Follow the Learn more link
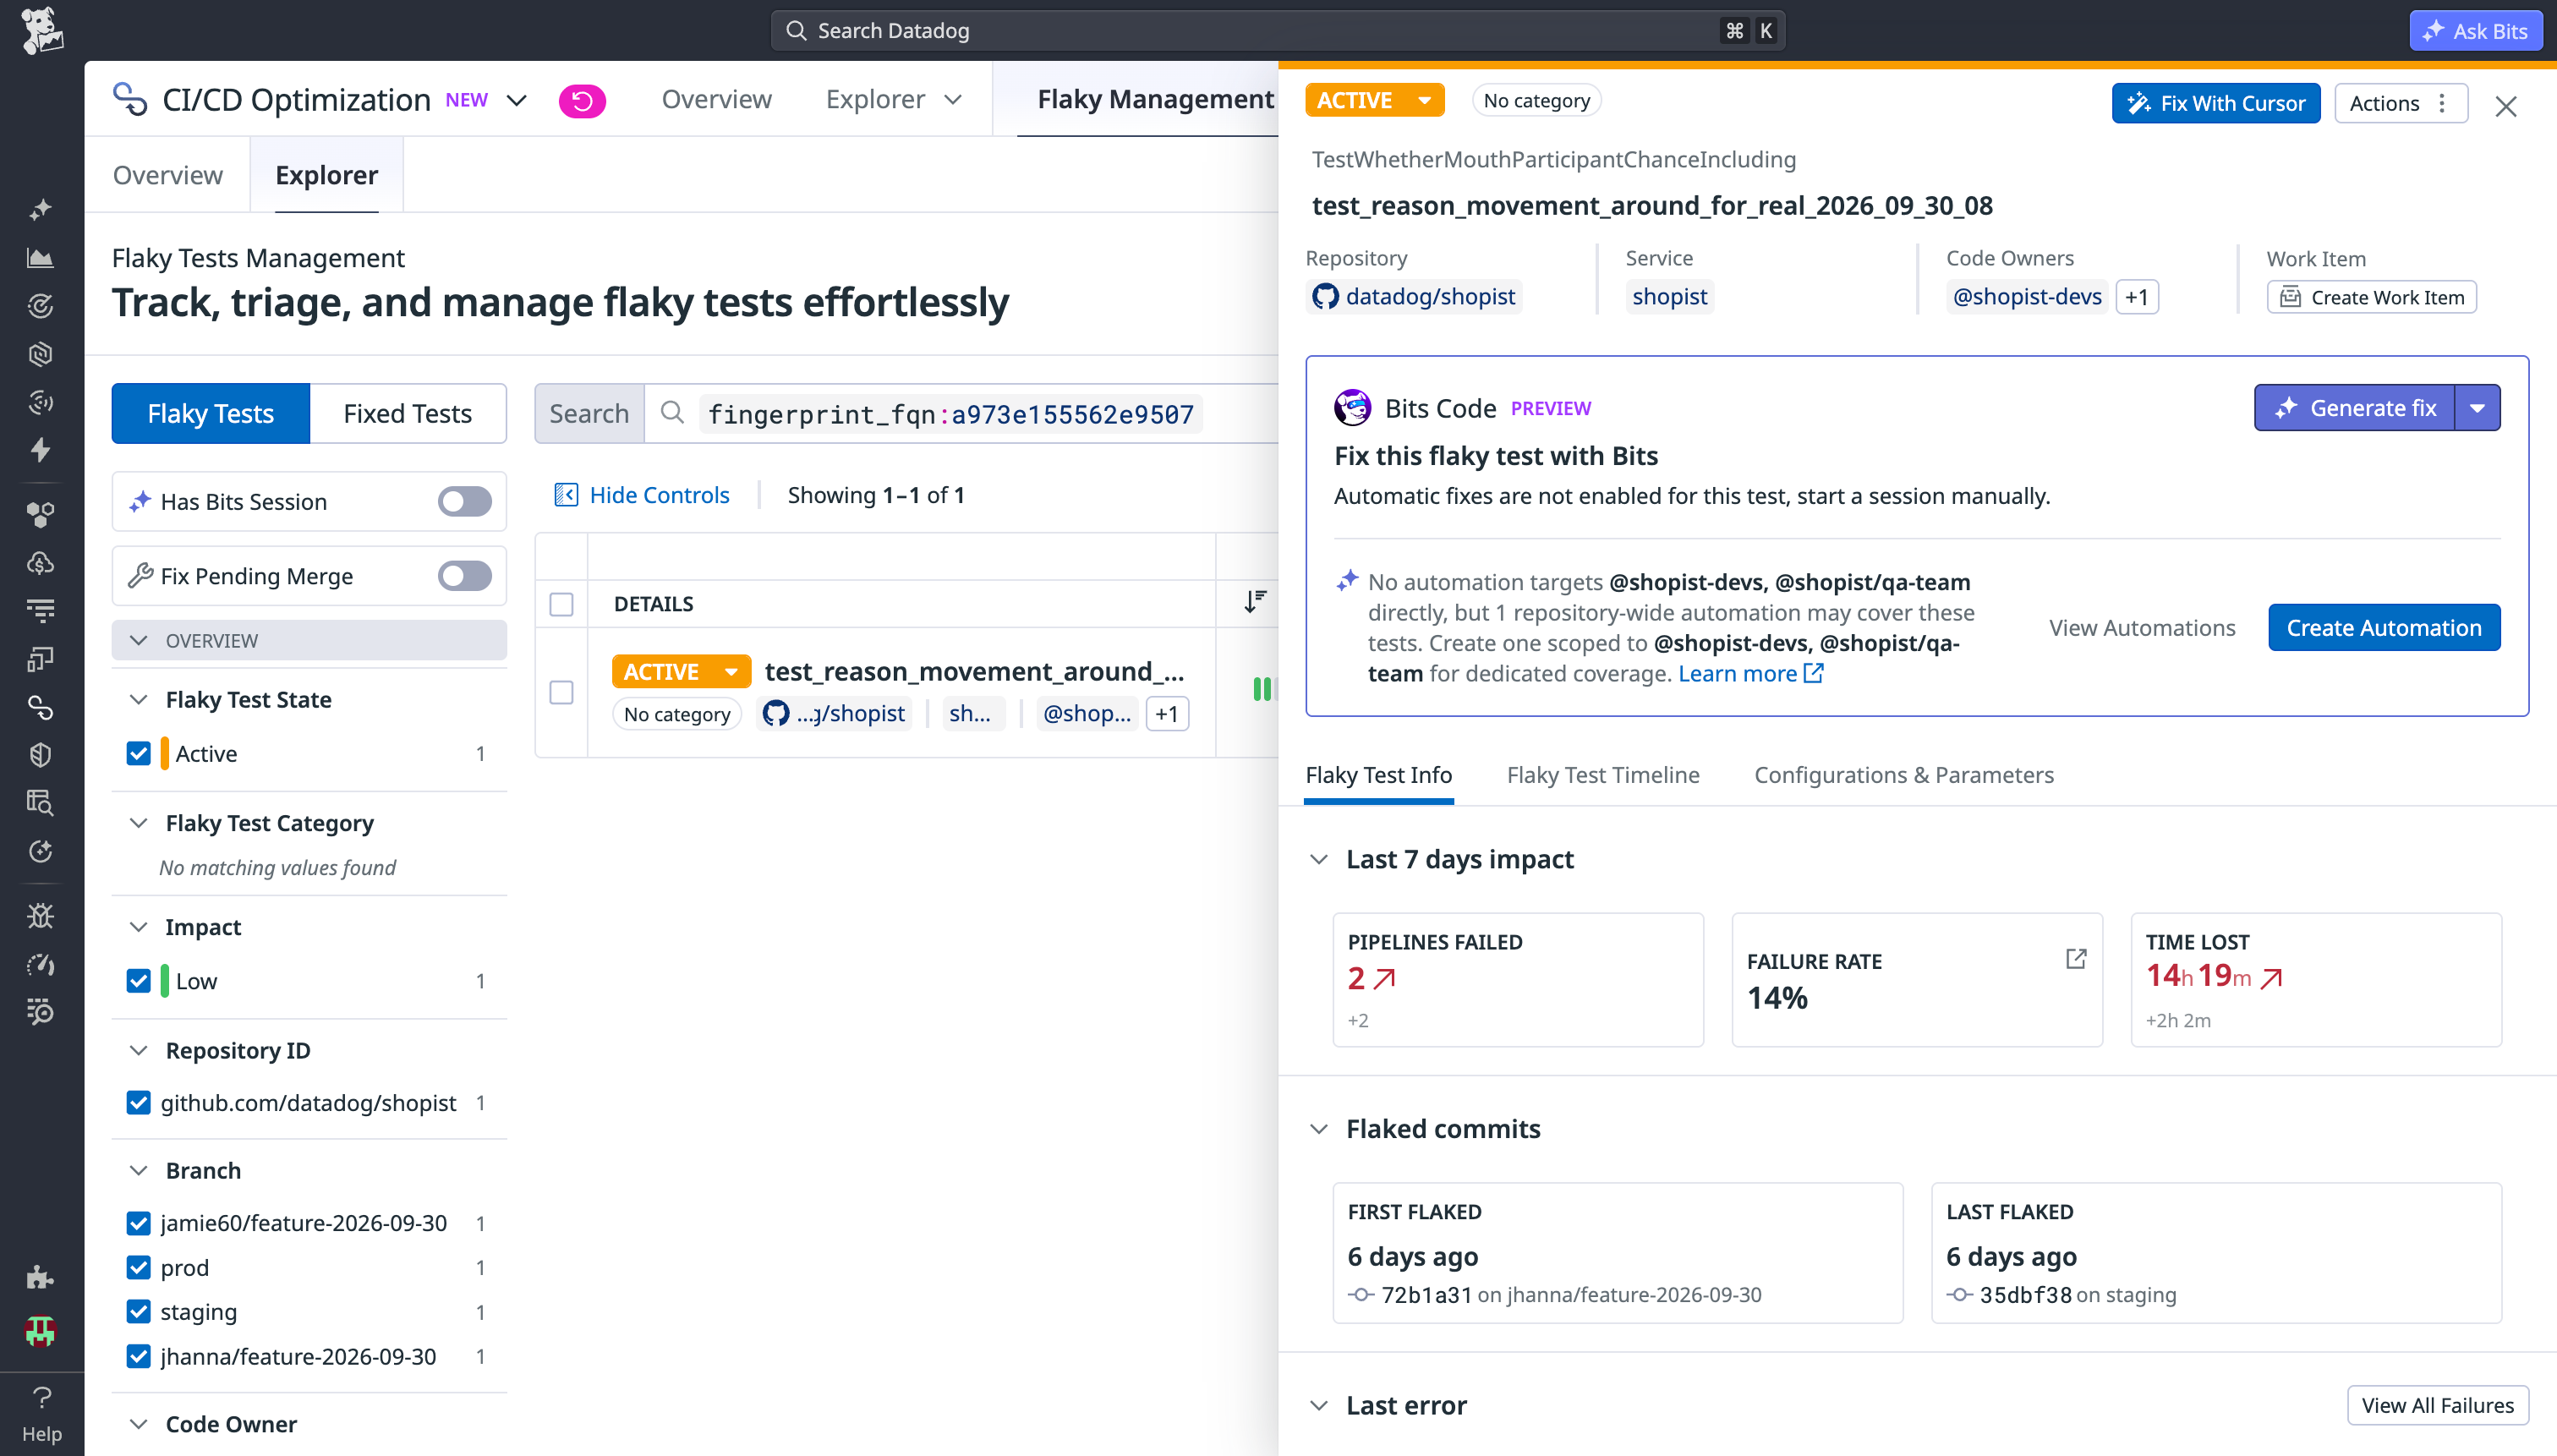This screenshot has height=1456, width=2557. [1751, 674]
